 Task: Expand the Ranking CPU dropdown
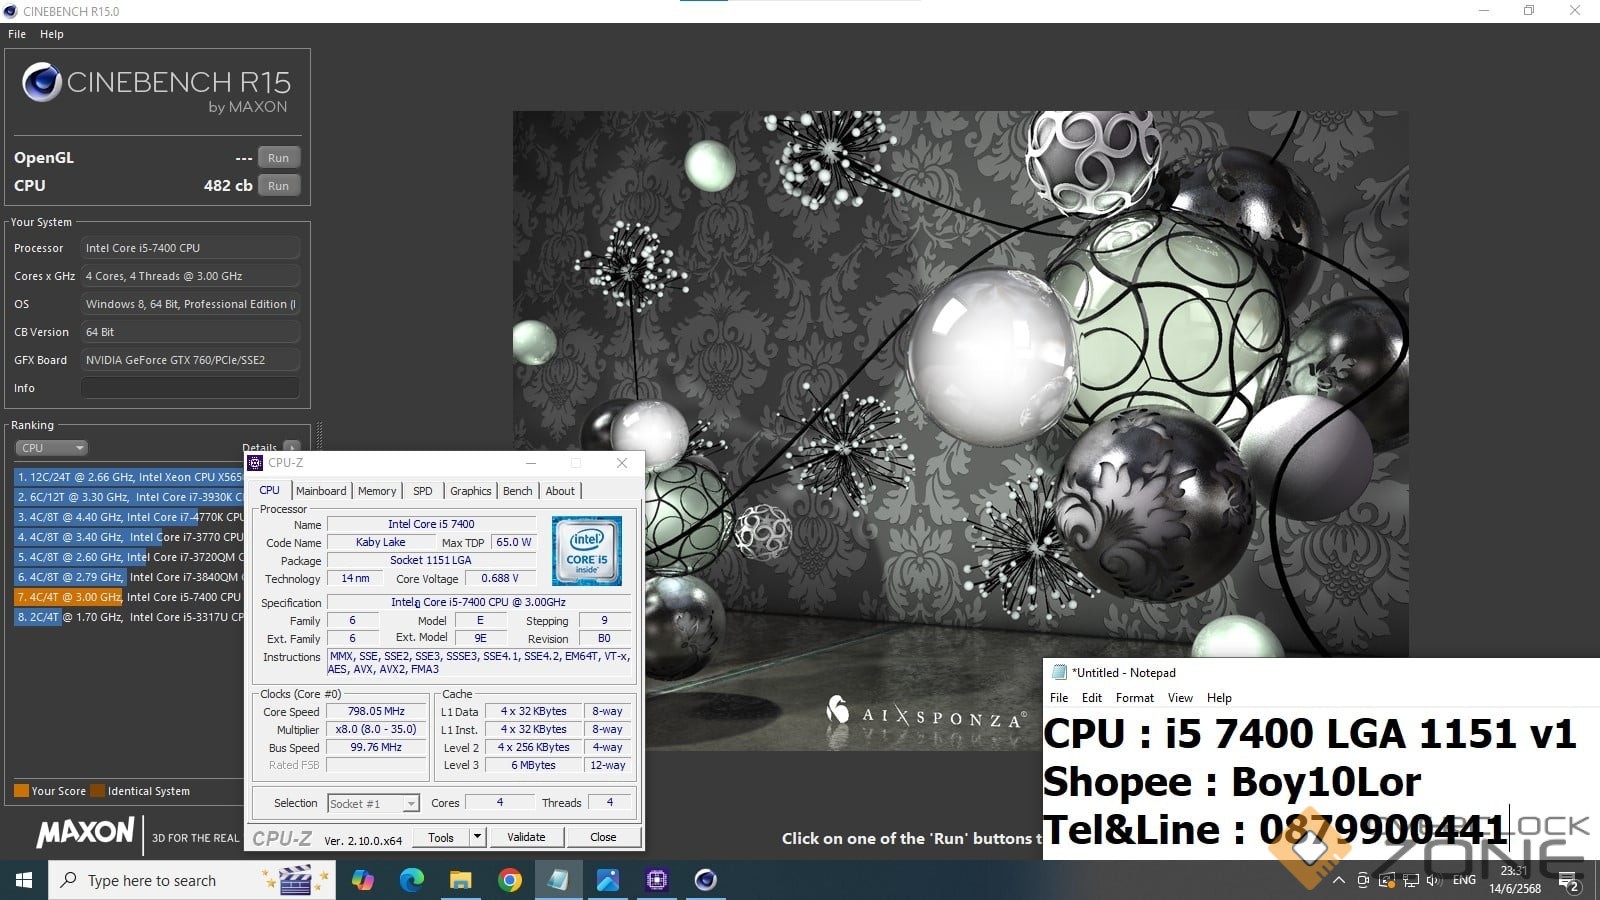coord(52,448)
